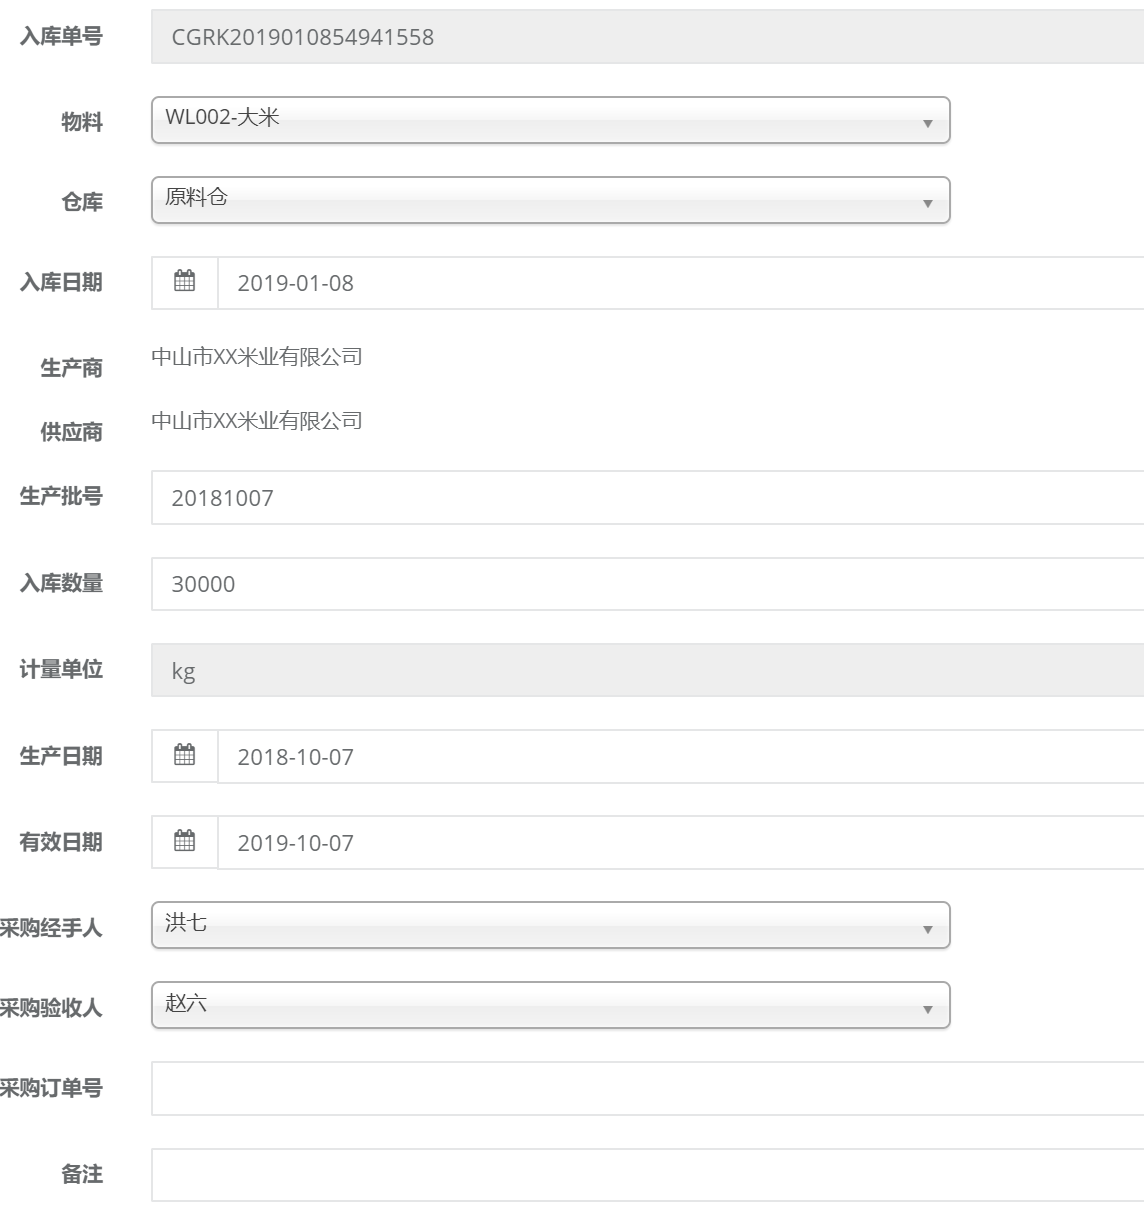This screenshot has height=1224, width=1144.
Task: Click the disabled 计量单位 field showing kg
Action: tap(647, 670)
